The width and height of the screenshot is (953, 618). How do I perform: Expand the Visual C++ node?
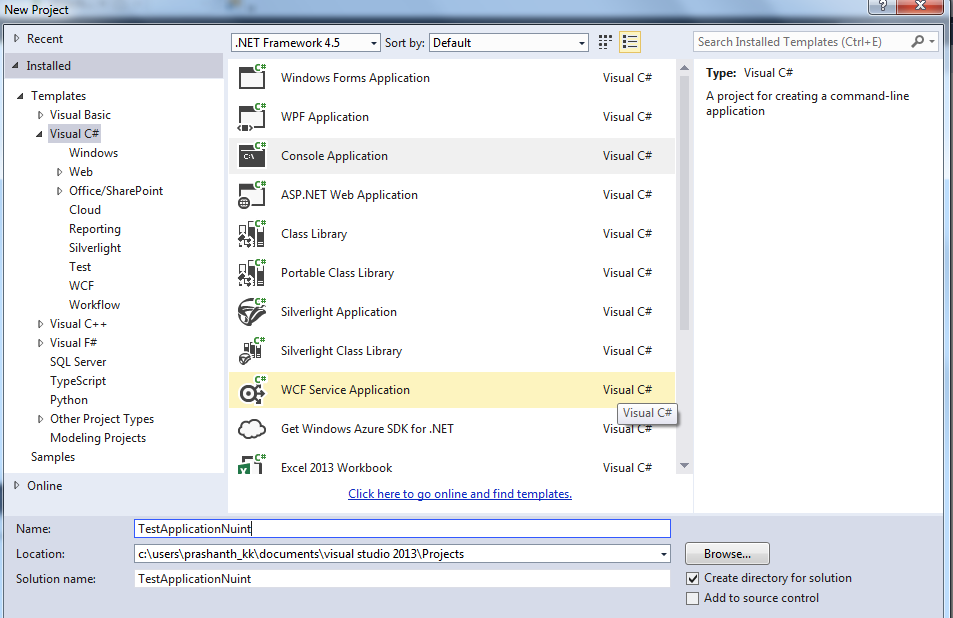41,324
